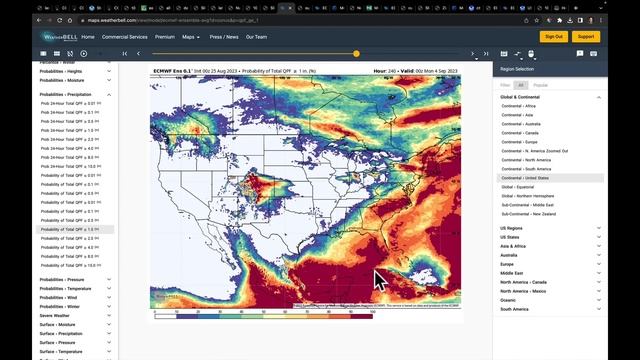
Task: Select Probability of Total QPF ≥ 1.0 in
Action: (75, 229)
